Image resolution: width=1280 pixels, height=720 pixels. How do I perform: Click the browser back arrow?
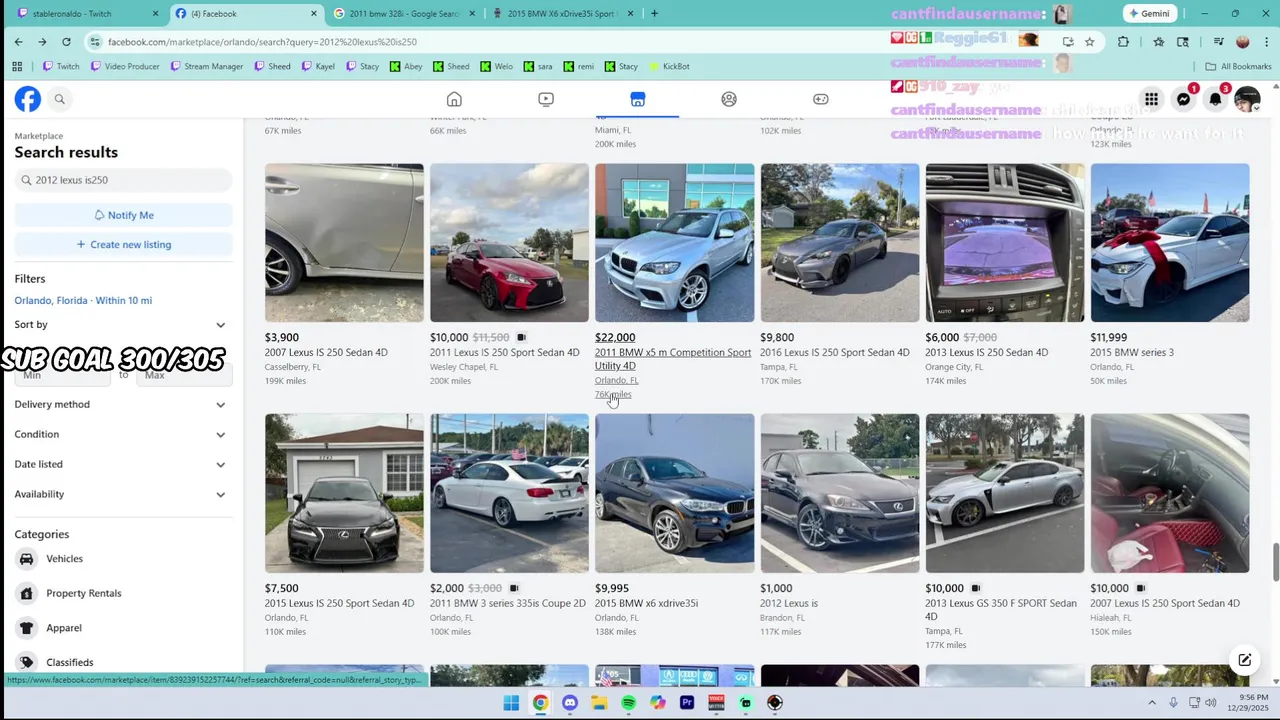(x=18, y=42)
